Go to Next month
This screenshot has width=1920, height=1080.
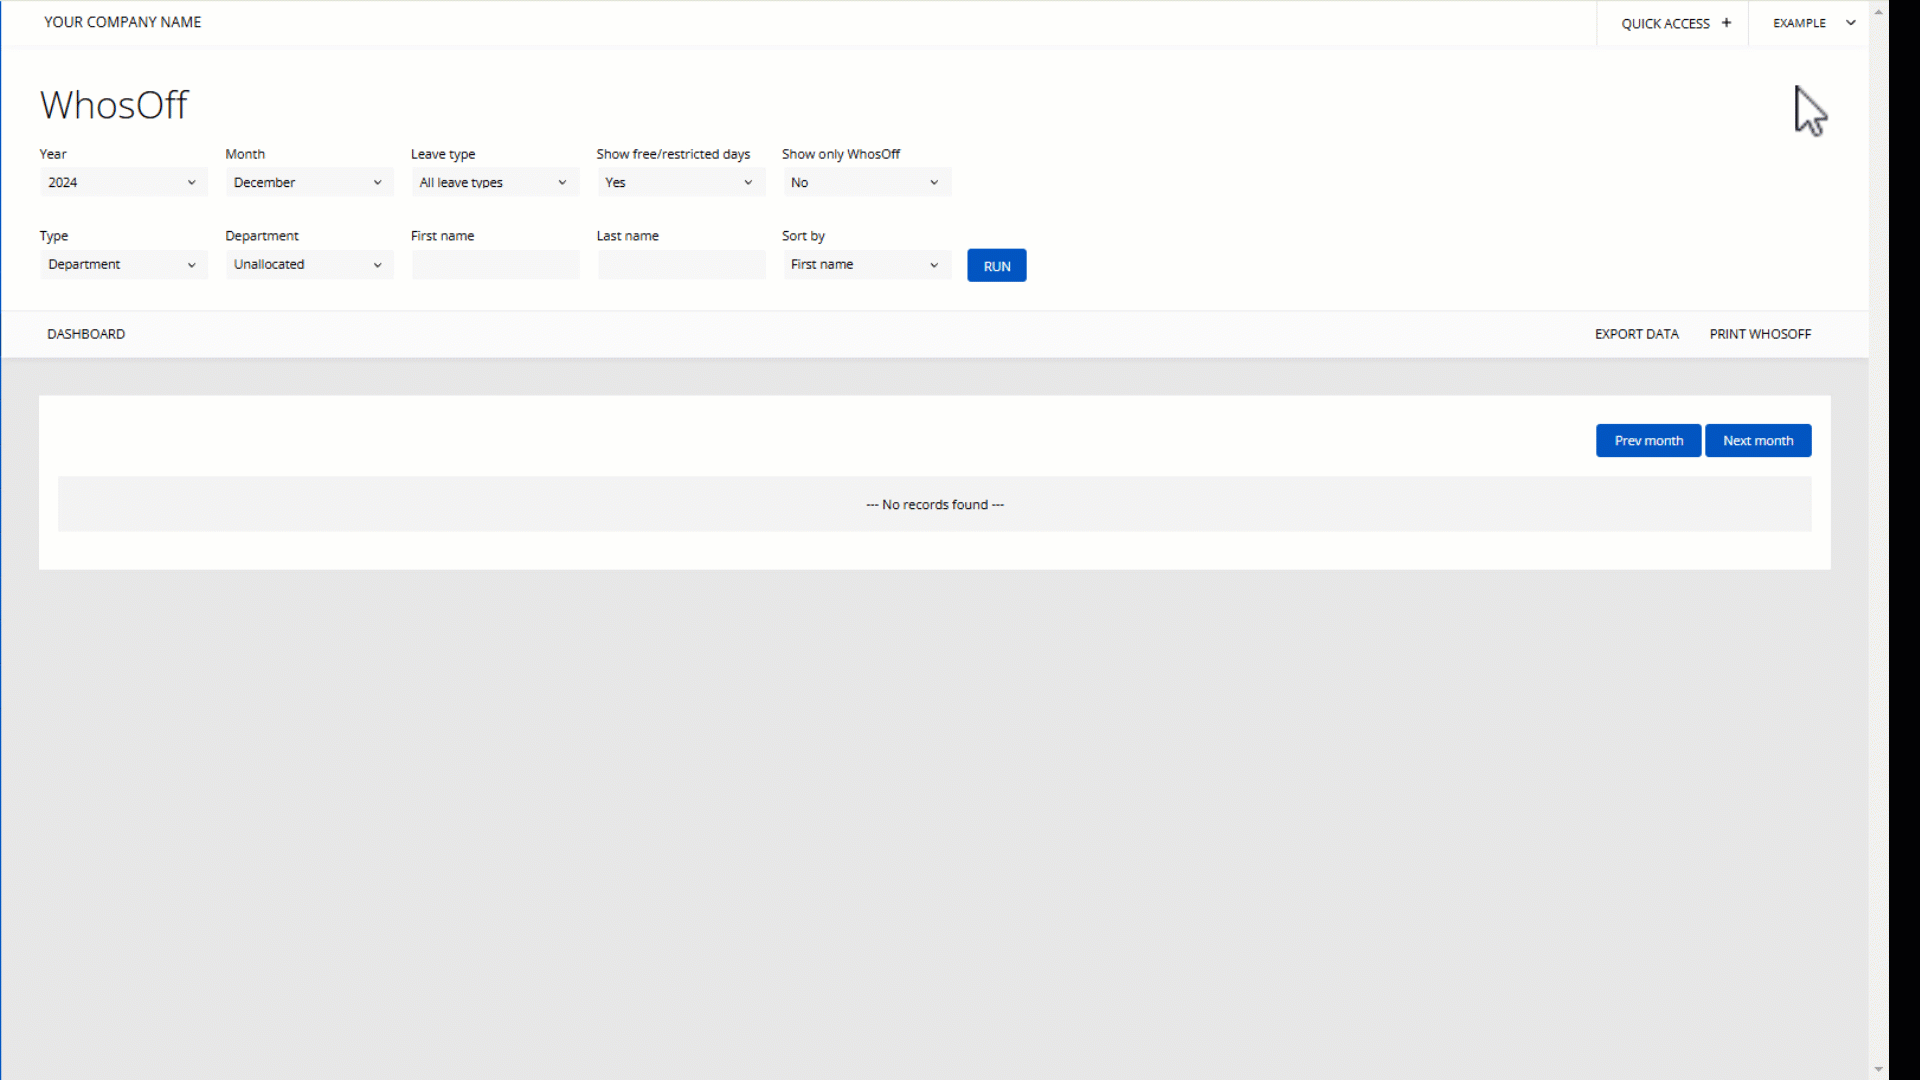[x=1758, y=440]
